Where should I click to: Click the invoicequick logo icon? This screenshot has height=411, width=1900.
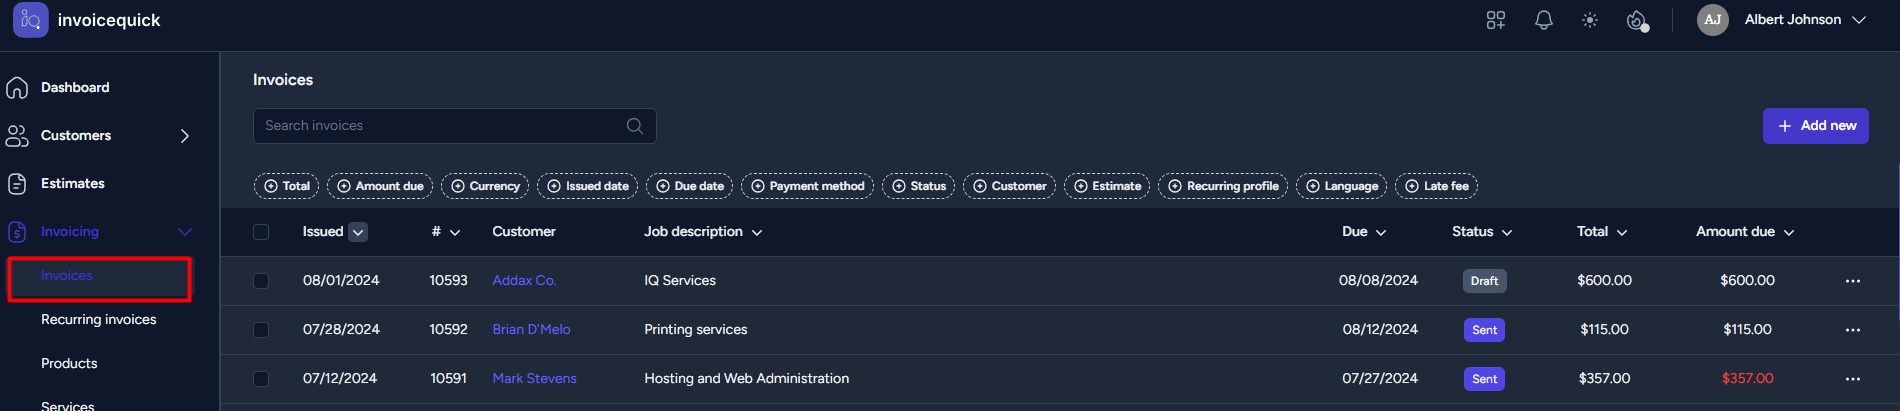(31, 20)
